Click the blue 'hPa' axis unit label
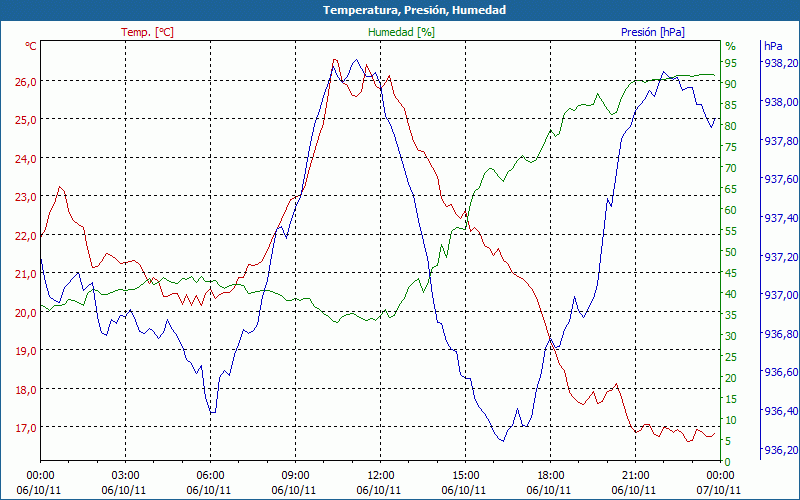Screen dimensions: 800x500 [x=773, y=46]
